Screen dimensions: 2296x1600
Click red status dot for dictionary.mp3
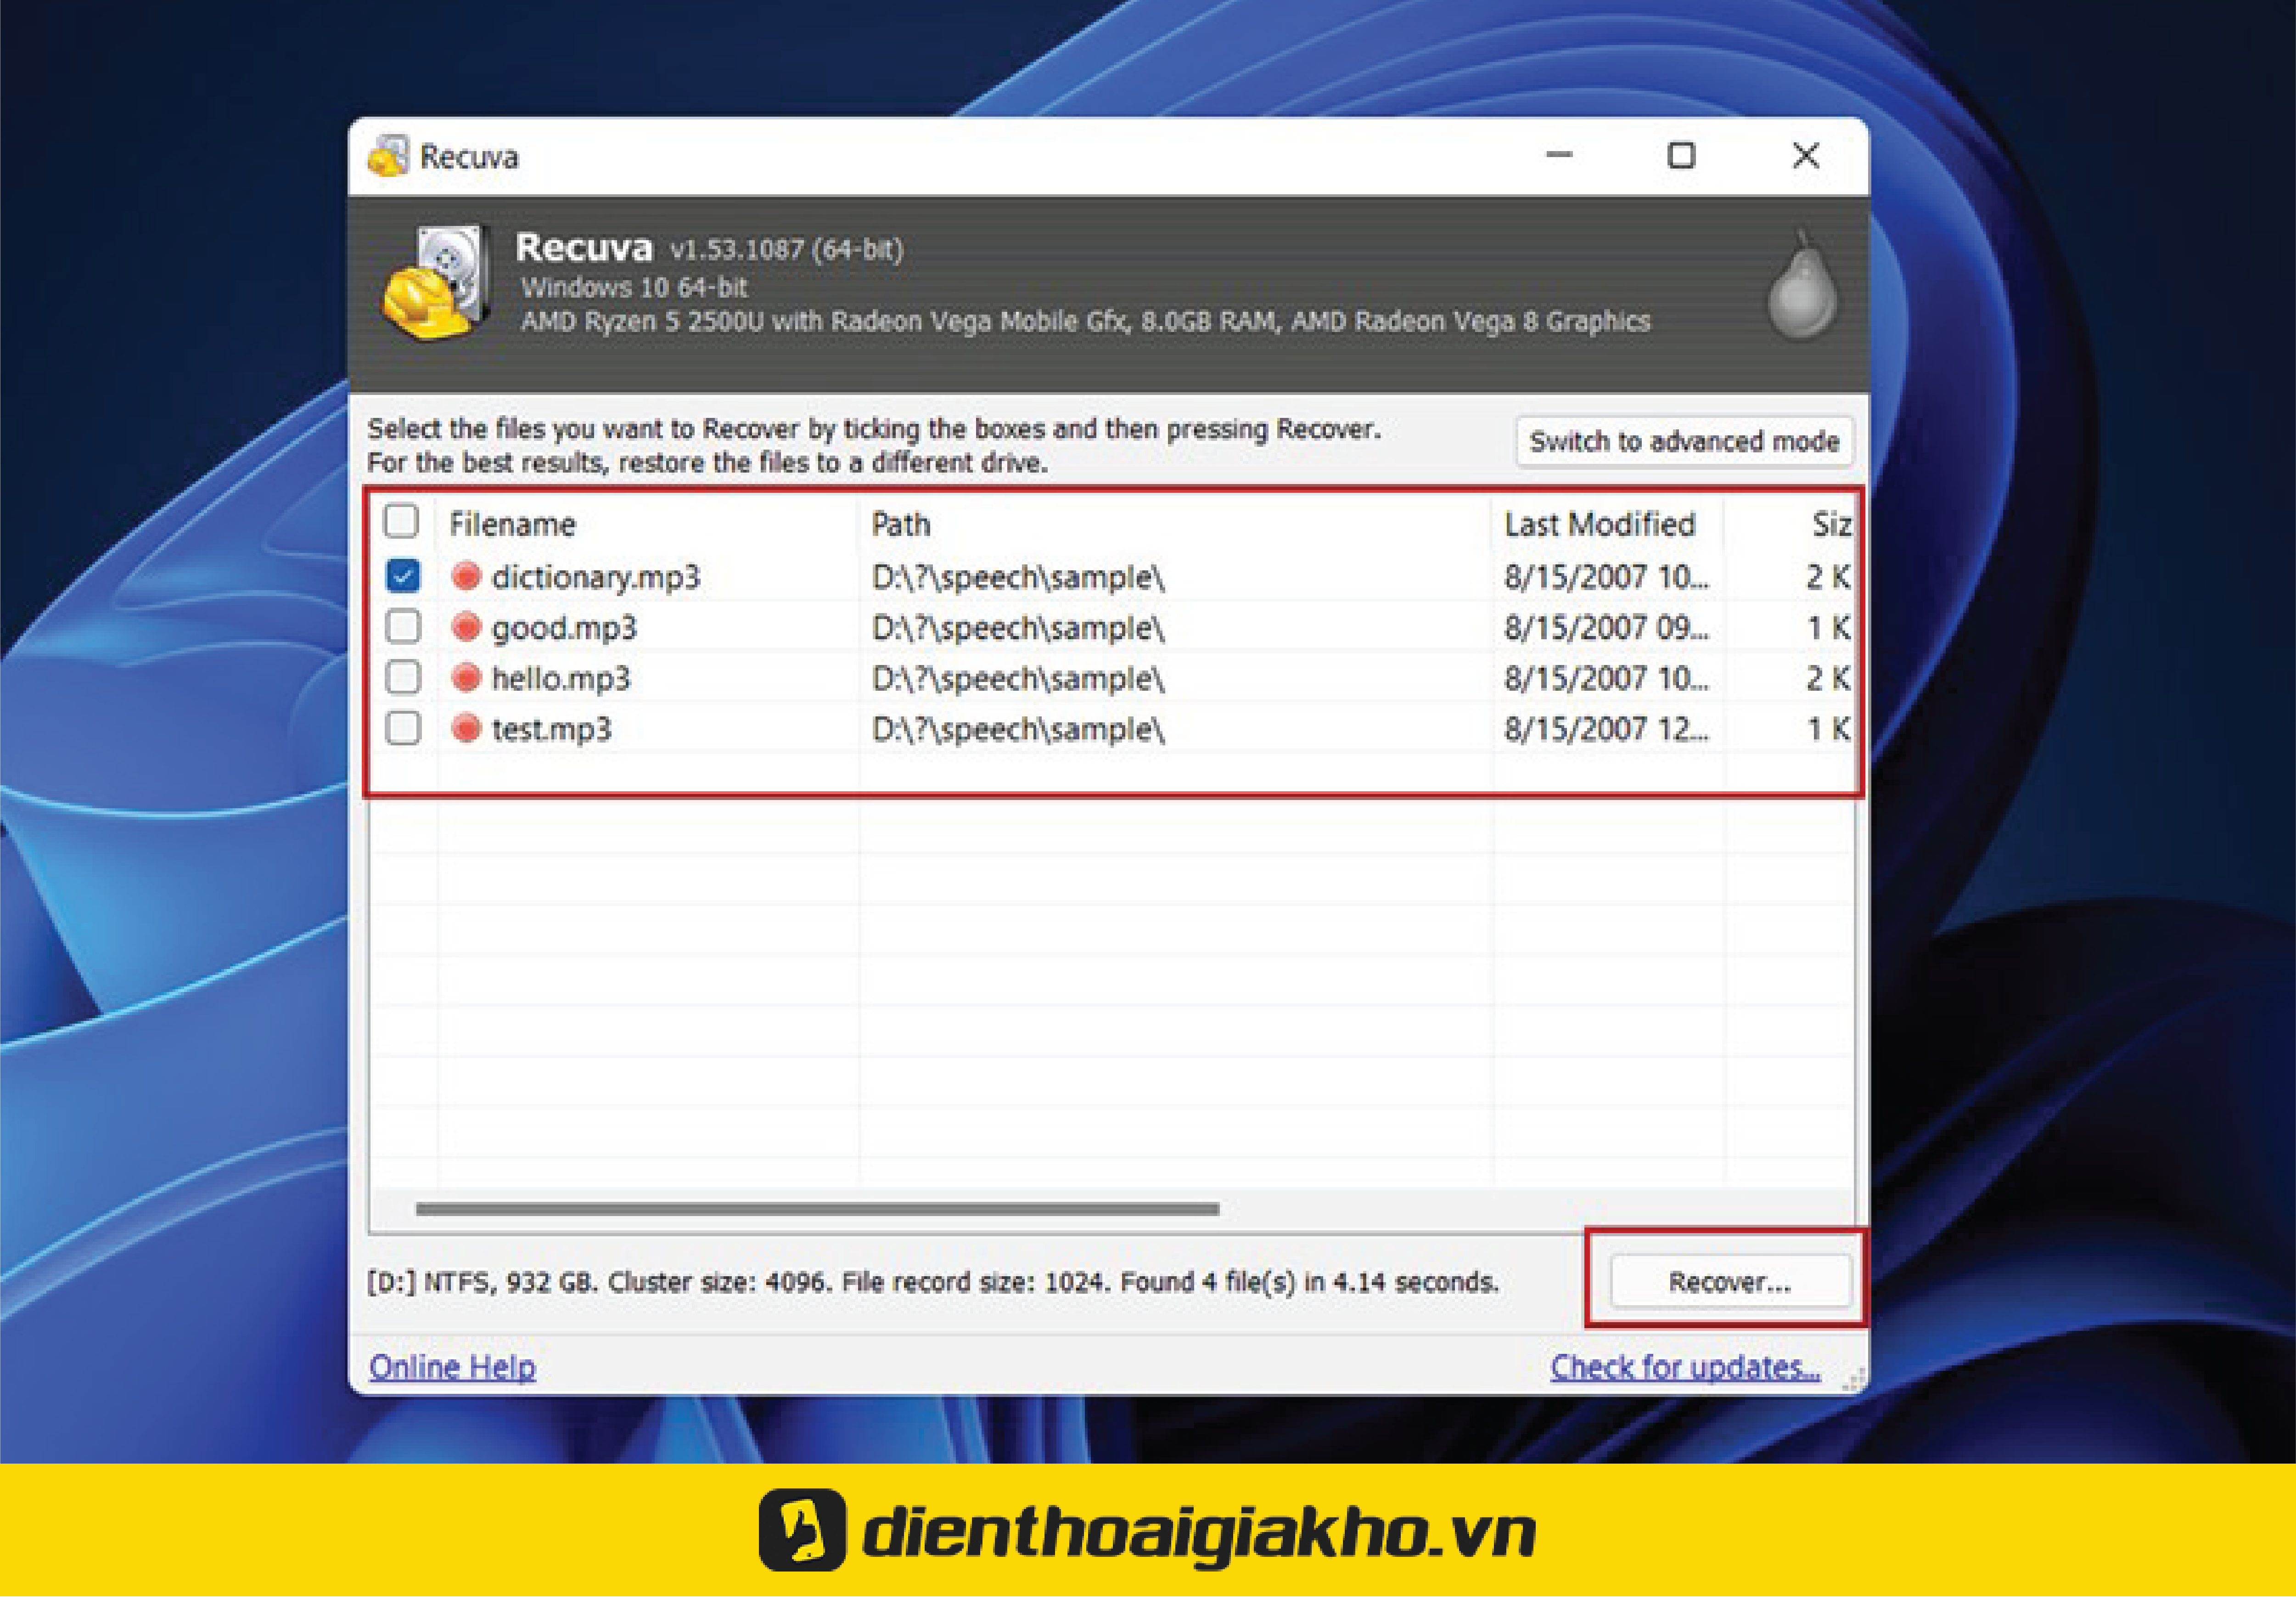[466, 576]
